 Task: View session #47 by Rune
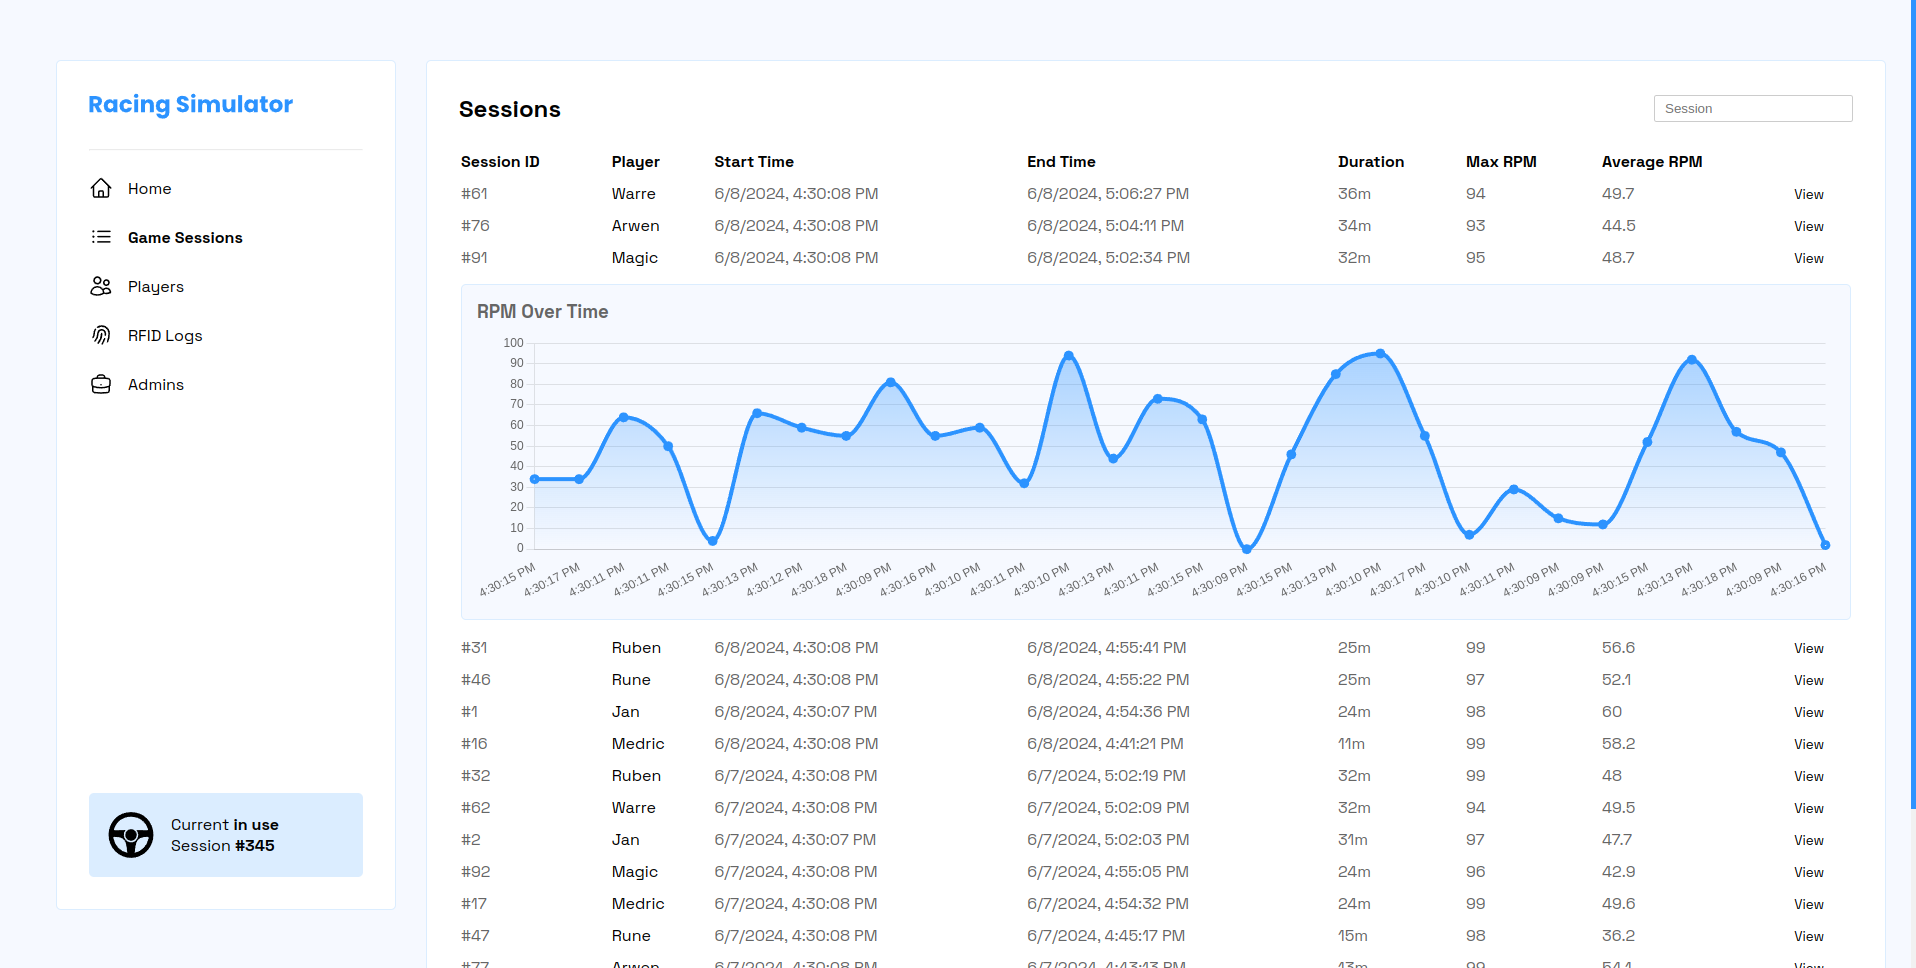coord(1808,936)
